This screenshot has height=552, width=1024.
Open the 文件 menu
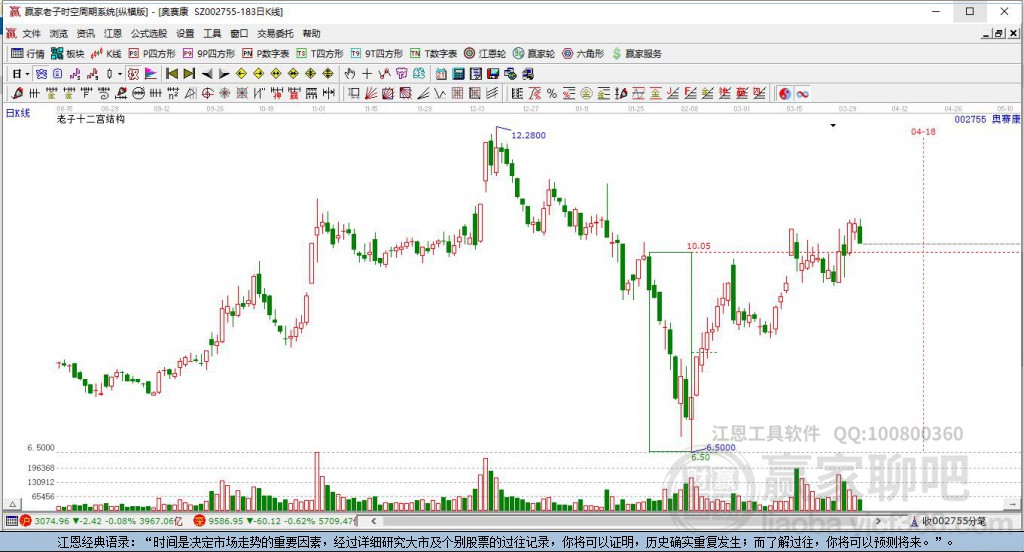31,33
